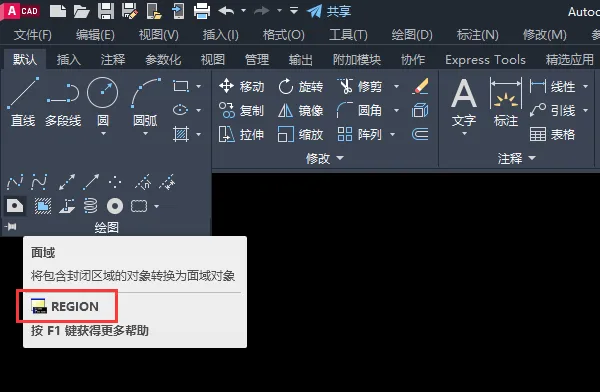Click the Fillet (圆角) tool
The height and width of the screenshot is (392, 600).
click(360, 110)
